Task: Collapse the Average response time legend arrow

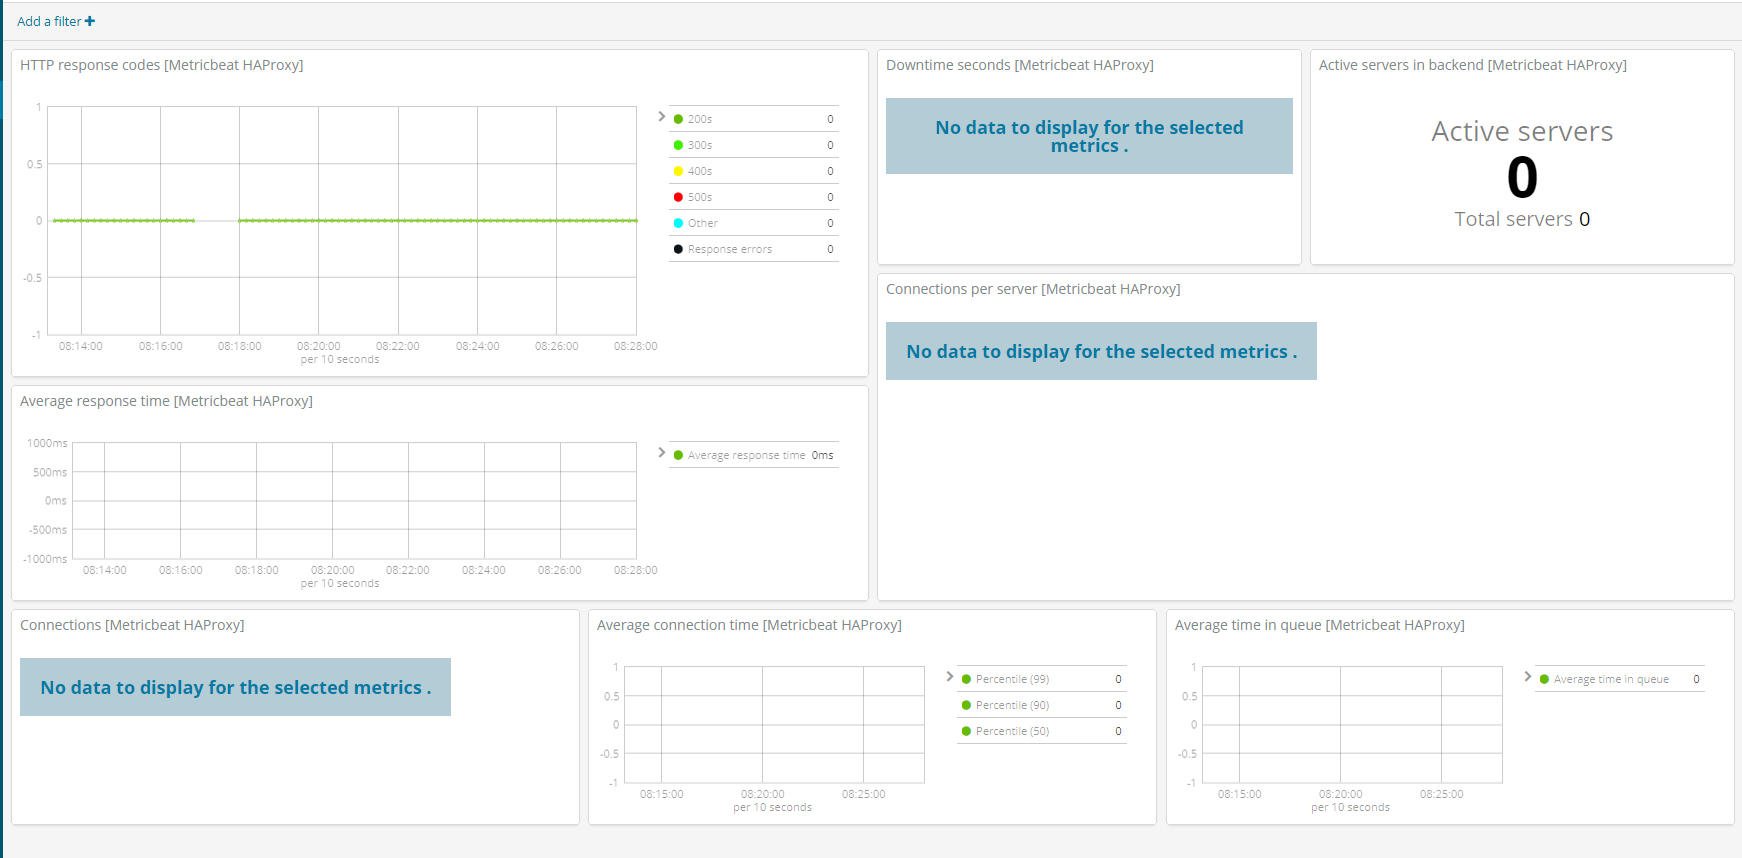Action: [x=661, y=453]
